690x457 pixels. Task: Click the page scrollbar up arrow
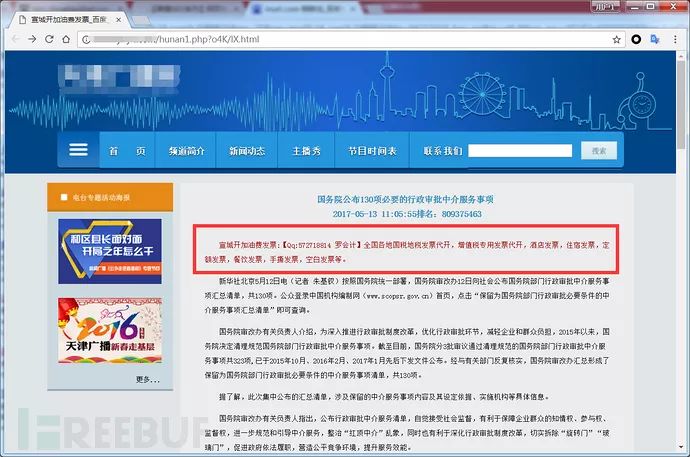[x=681, y=55]
